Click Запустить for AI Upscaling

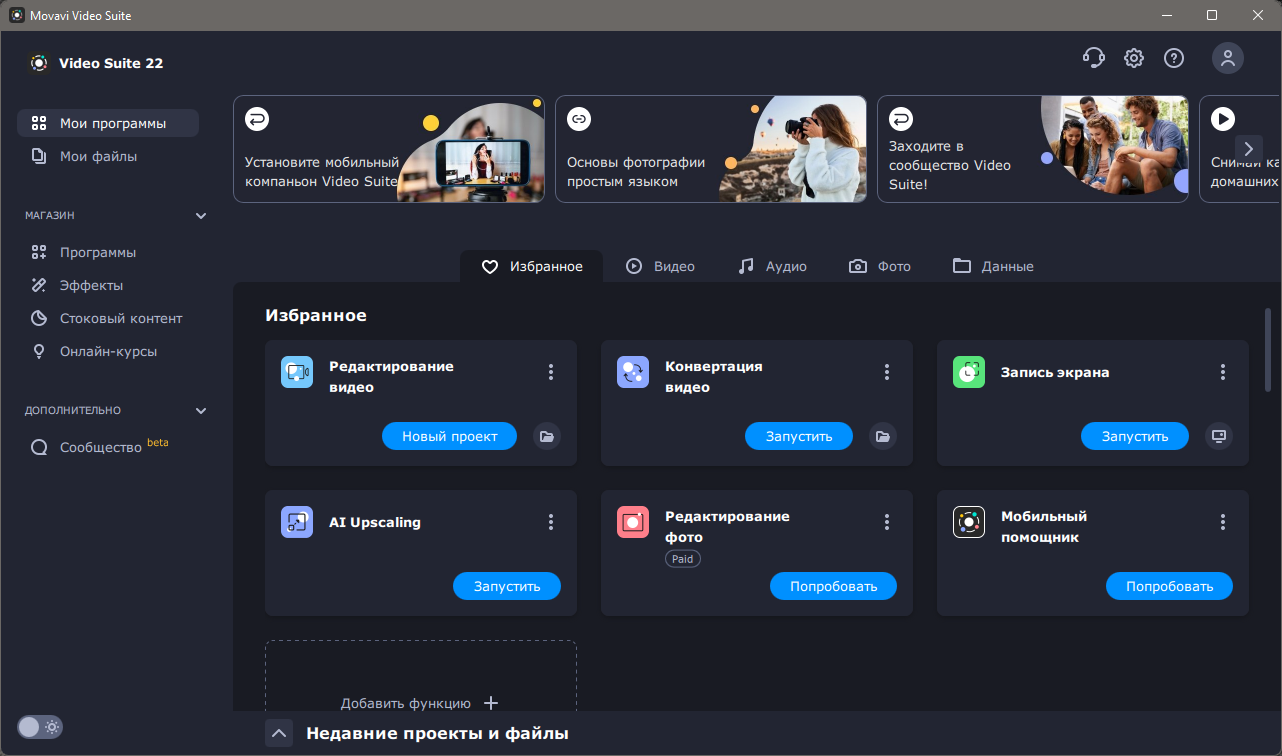(507, 586)
